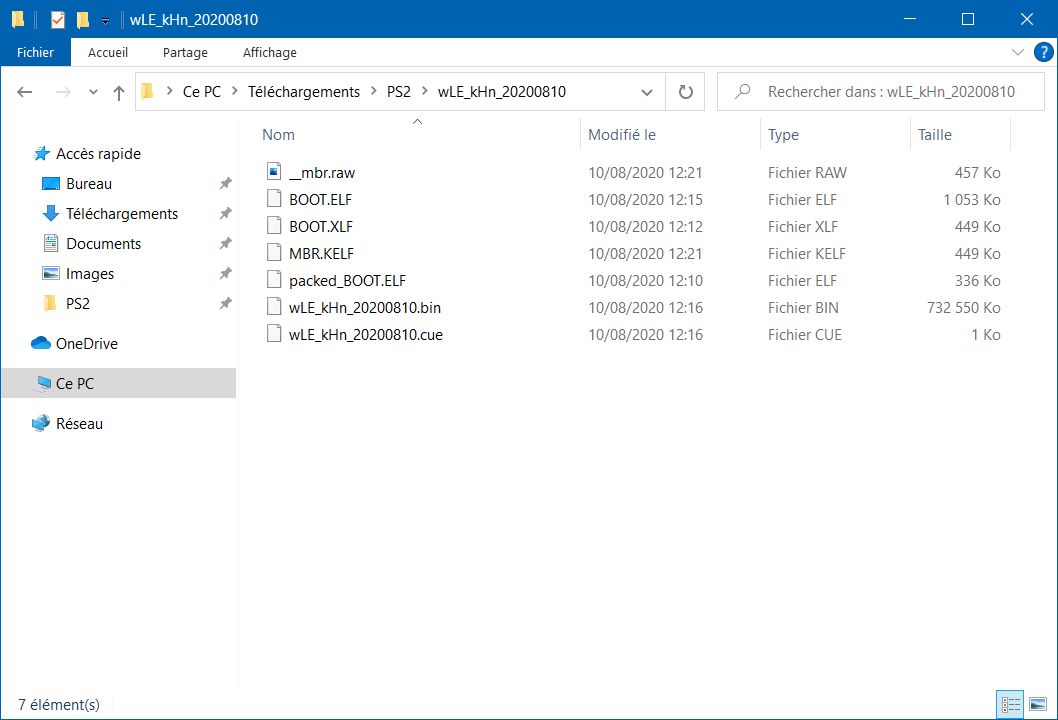Select OneDrive in the navigation pane

tap(86, 343)
